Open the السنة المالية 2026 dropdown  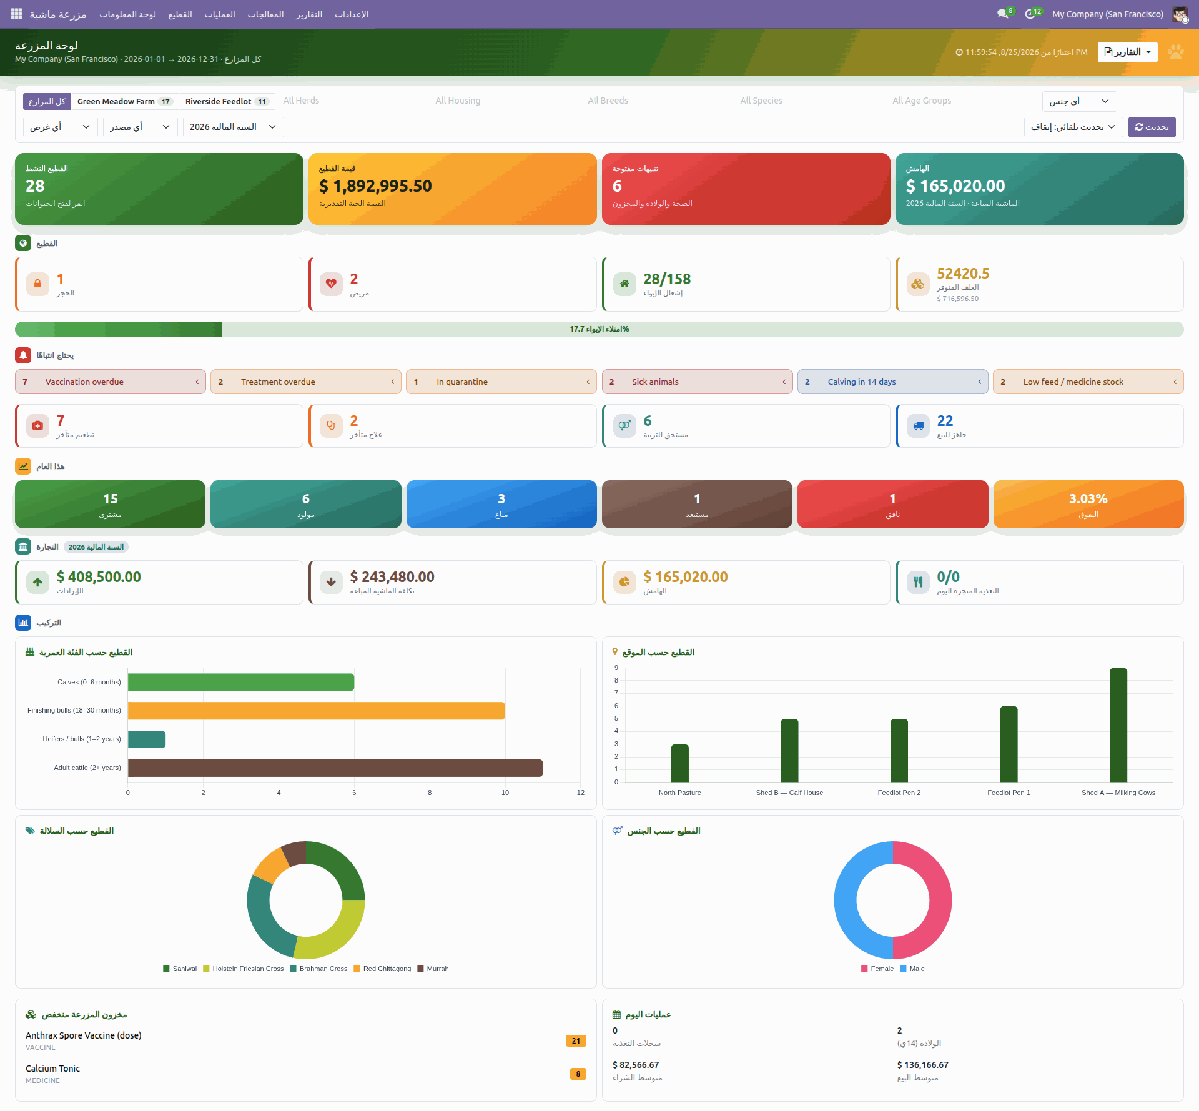[232, 127]
